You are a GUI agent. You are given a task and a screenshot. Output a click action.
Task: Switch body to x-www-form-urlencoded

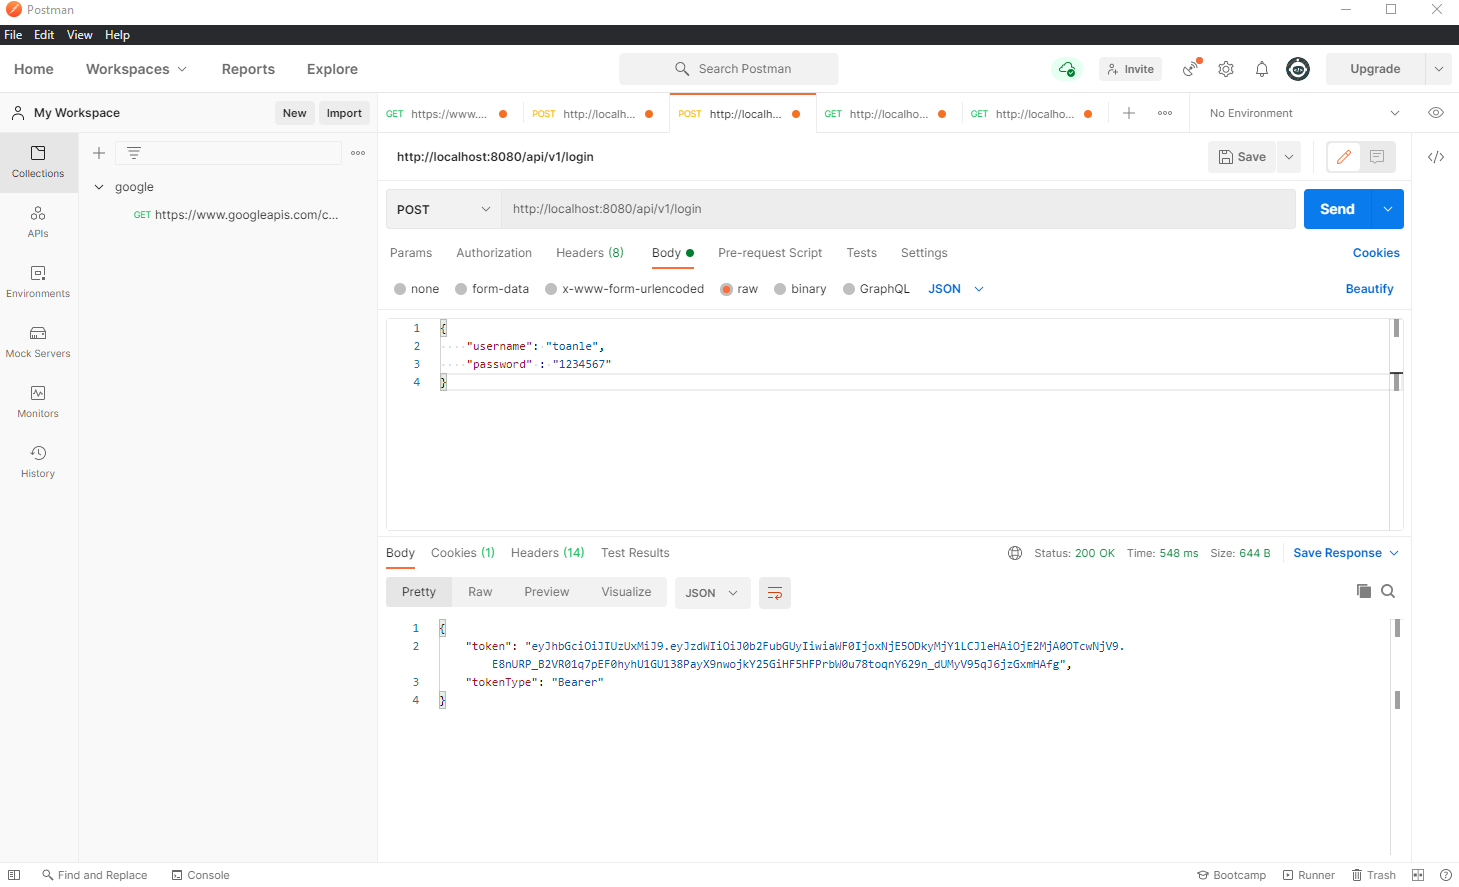624,288
